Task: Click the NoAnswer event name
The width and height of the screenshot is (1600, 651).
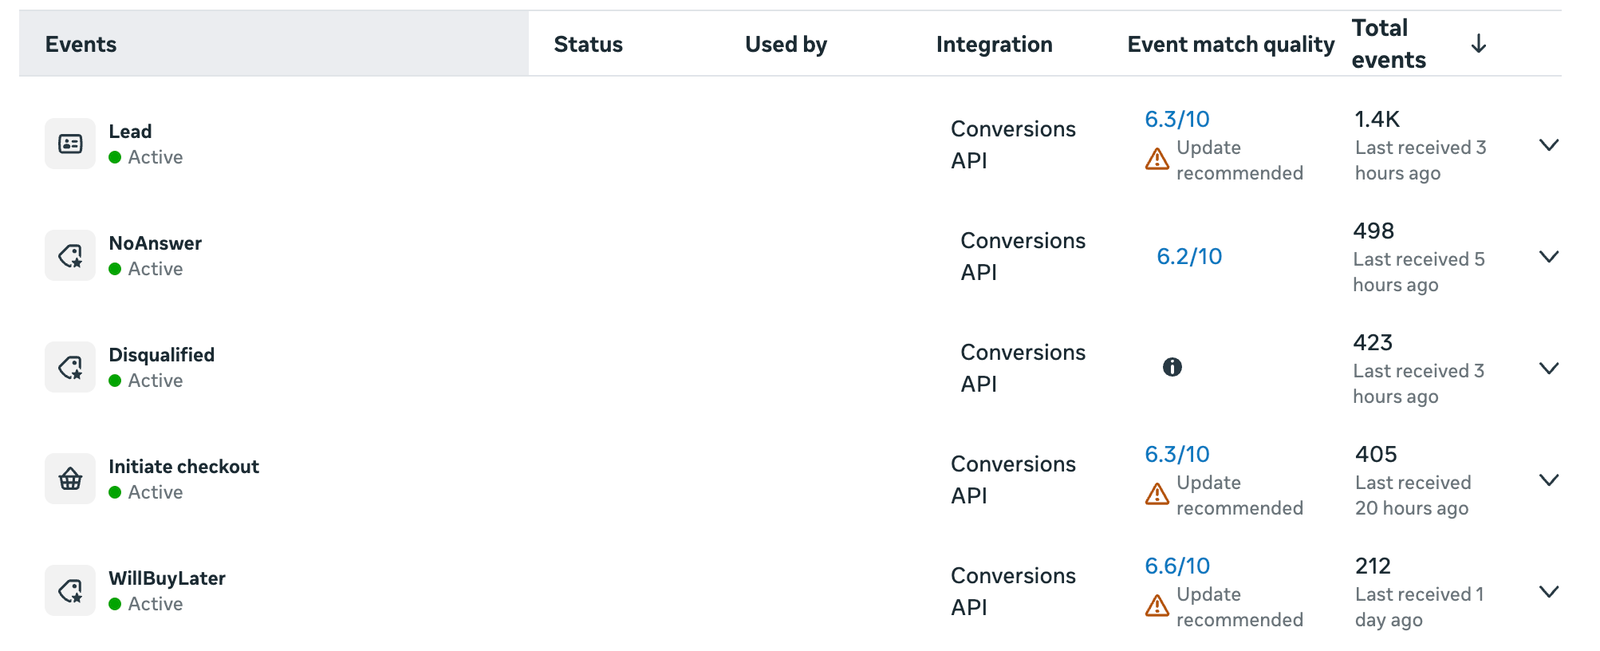Action: click(155, 243)
